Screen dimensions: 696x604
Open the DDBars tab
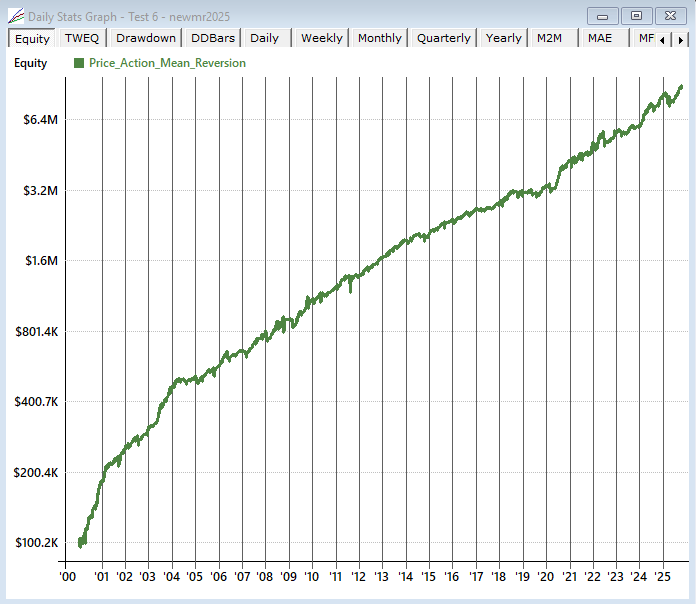[213, 38]
